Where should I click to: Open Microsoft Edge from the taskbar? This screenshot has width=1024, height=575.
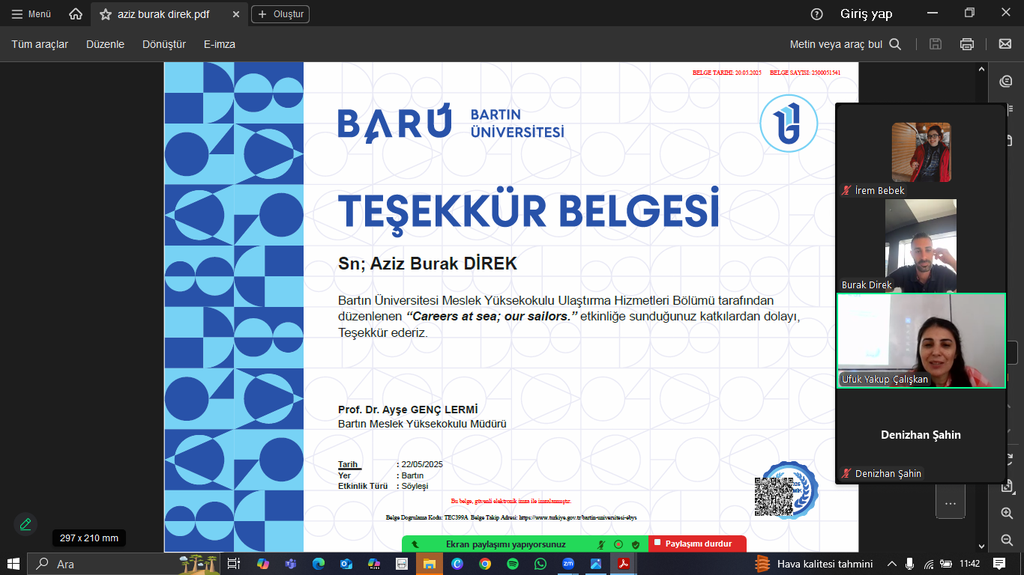319,564
